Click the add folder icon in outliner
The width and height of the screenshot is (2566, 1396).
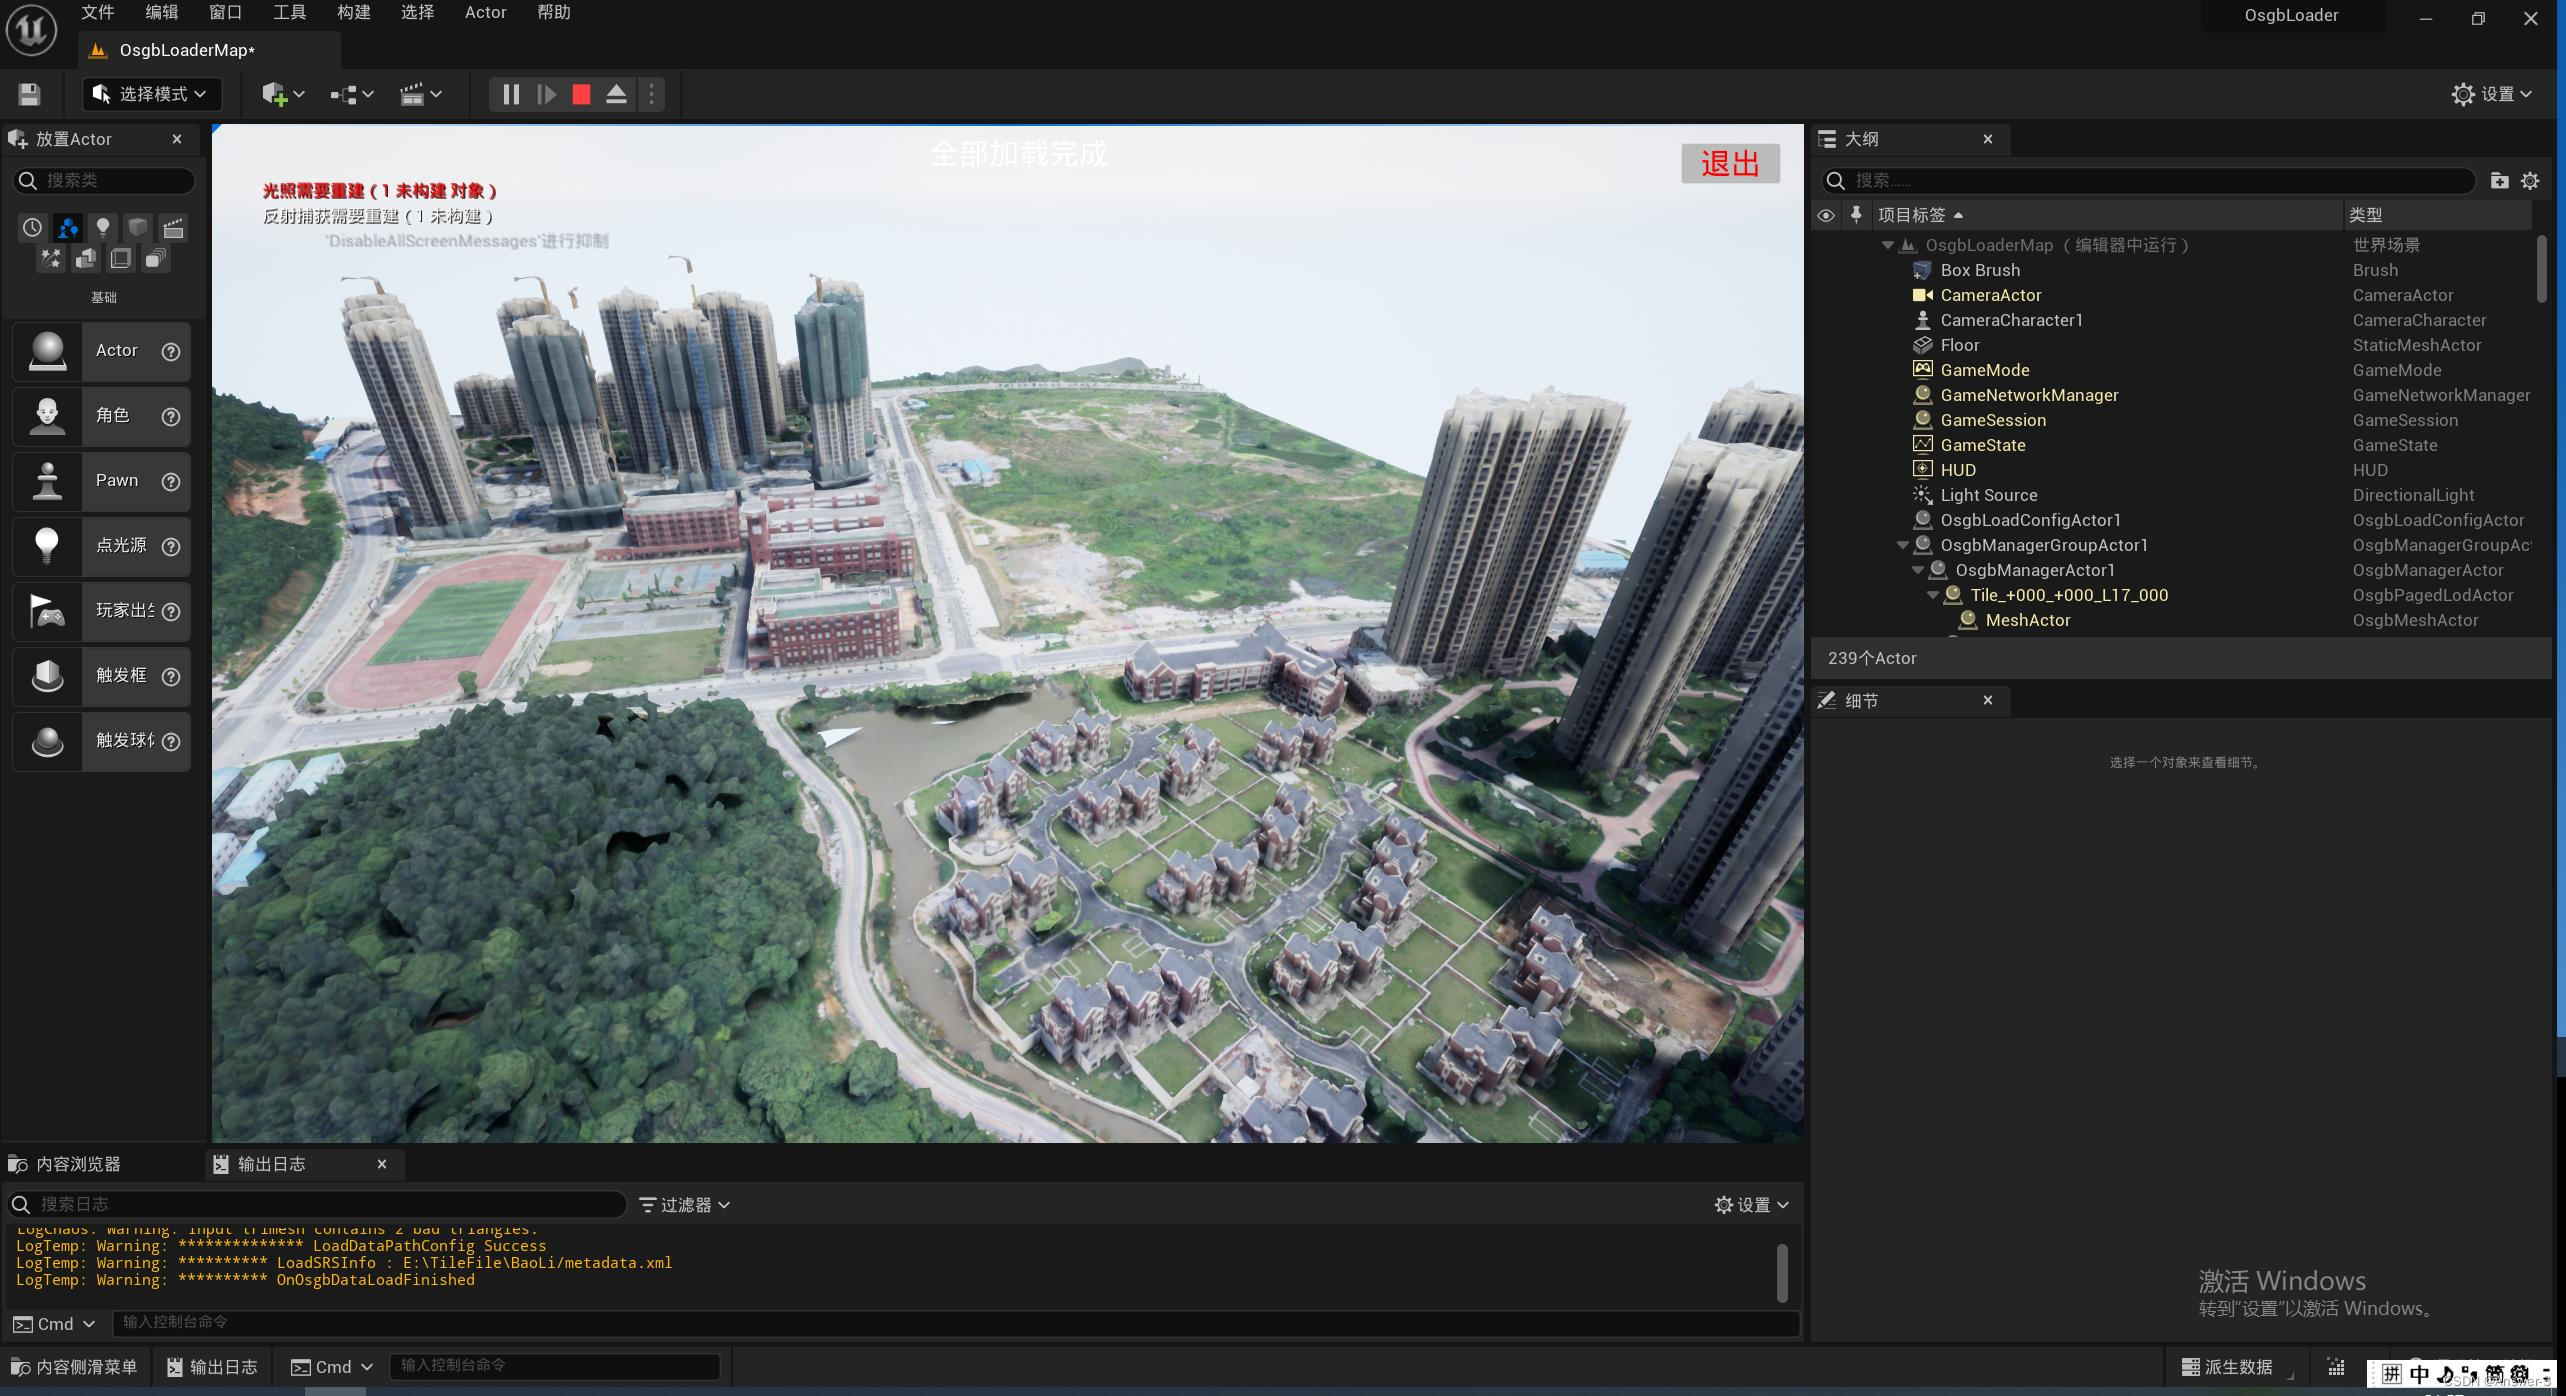(x=2499, y=180)
